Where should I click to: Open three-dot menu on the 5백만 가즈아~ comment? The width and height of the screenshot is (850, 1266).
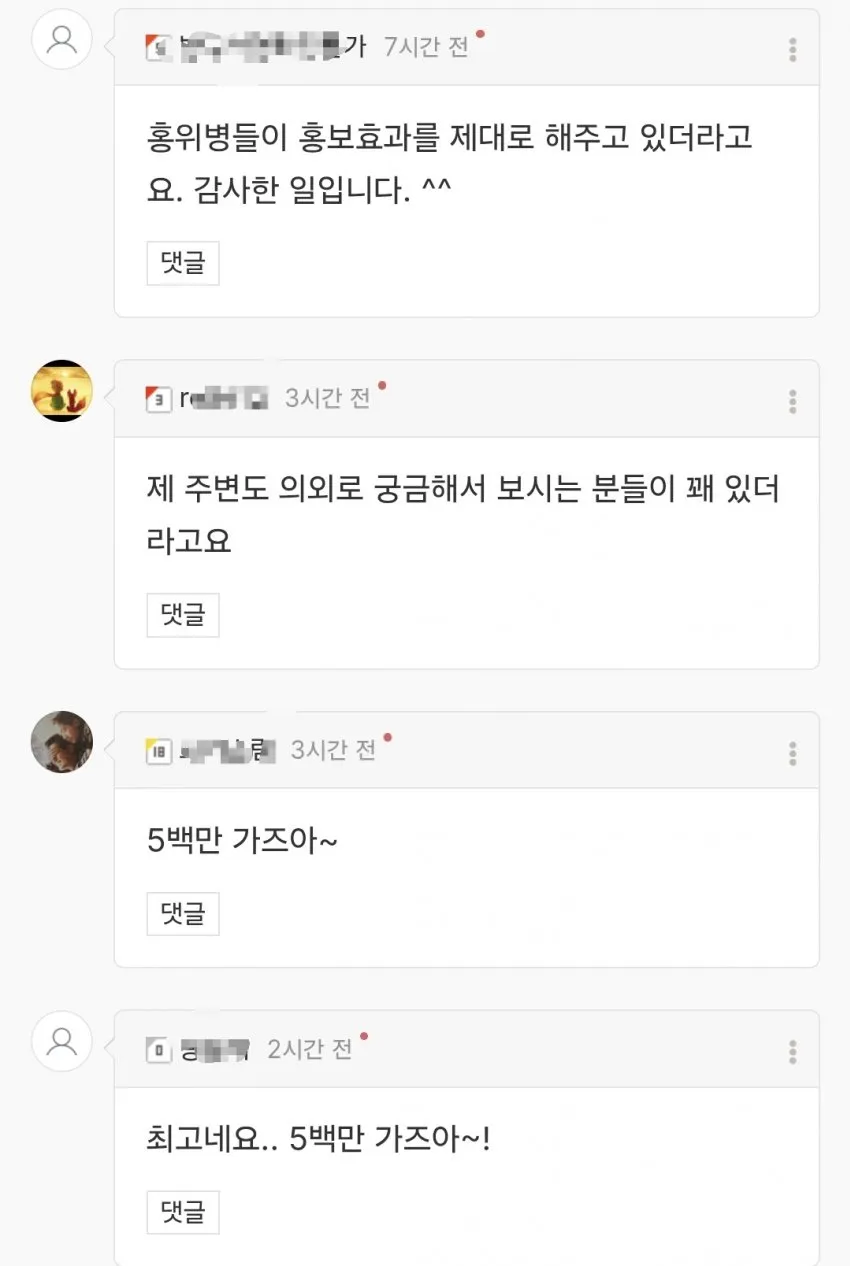pyautogui.click(x=792, y=752)
